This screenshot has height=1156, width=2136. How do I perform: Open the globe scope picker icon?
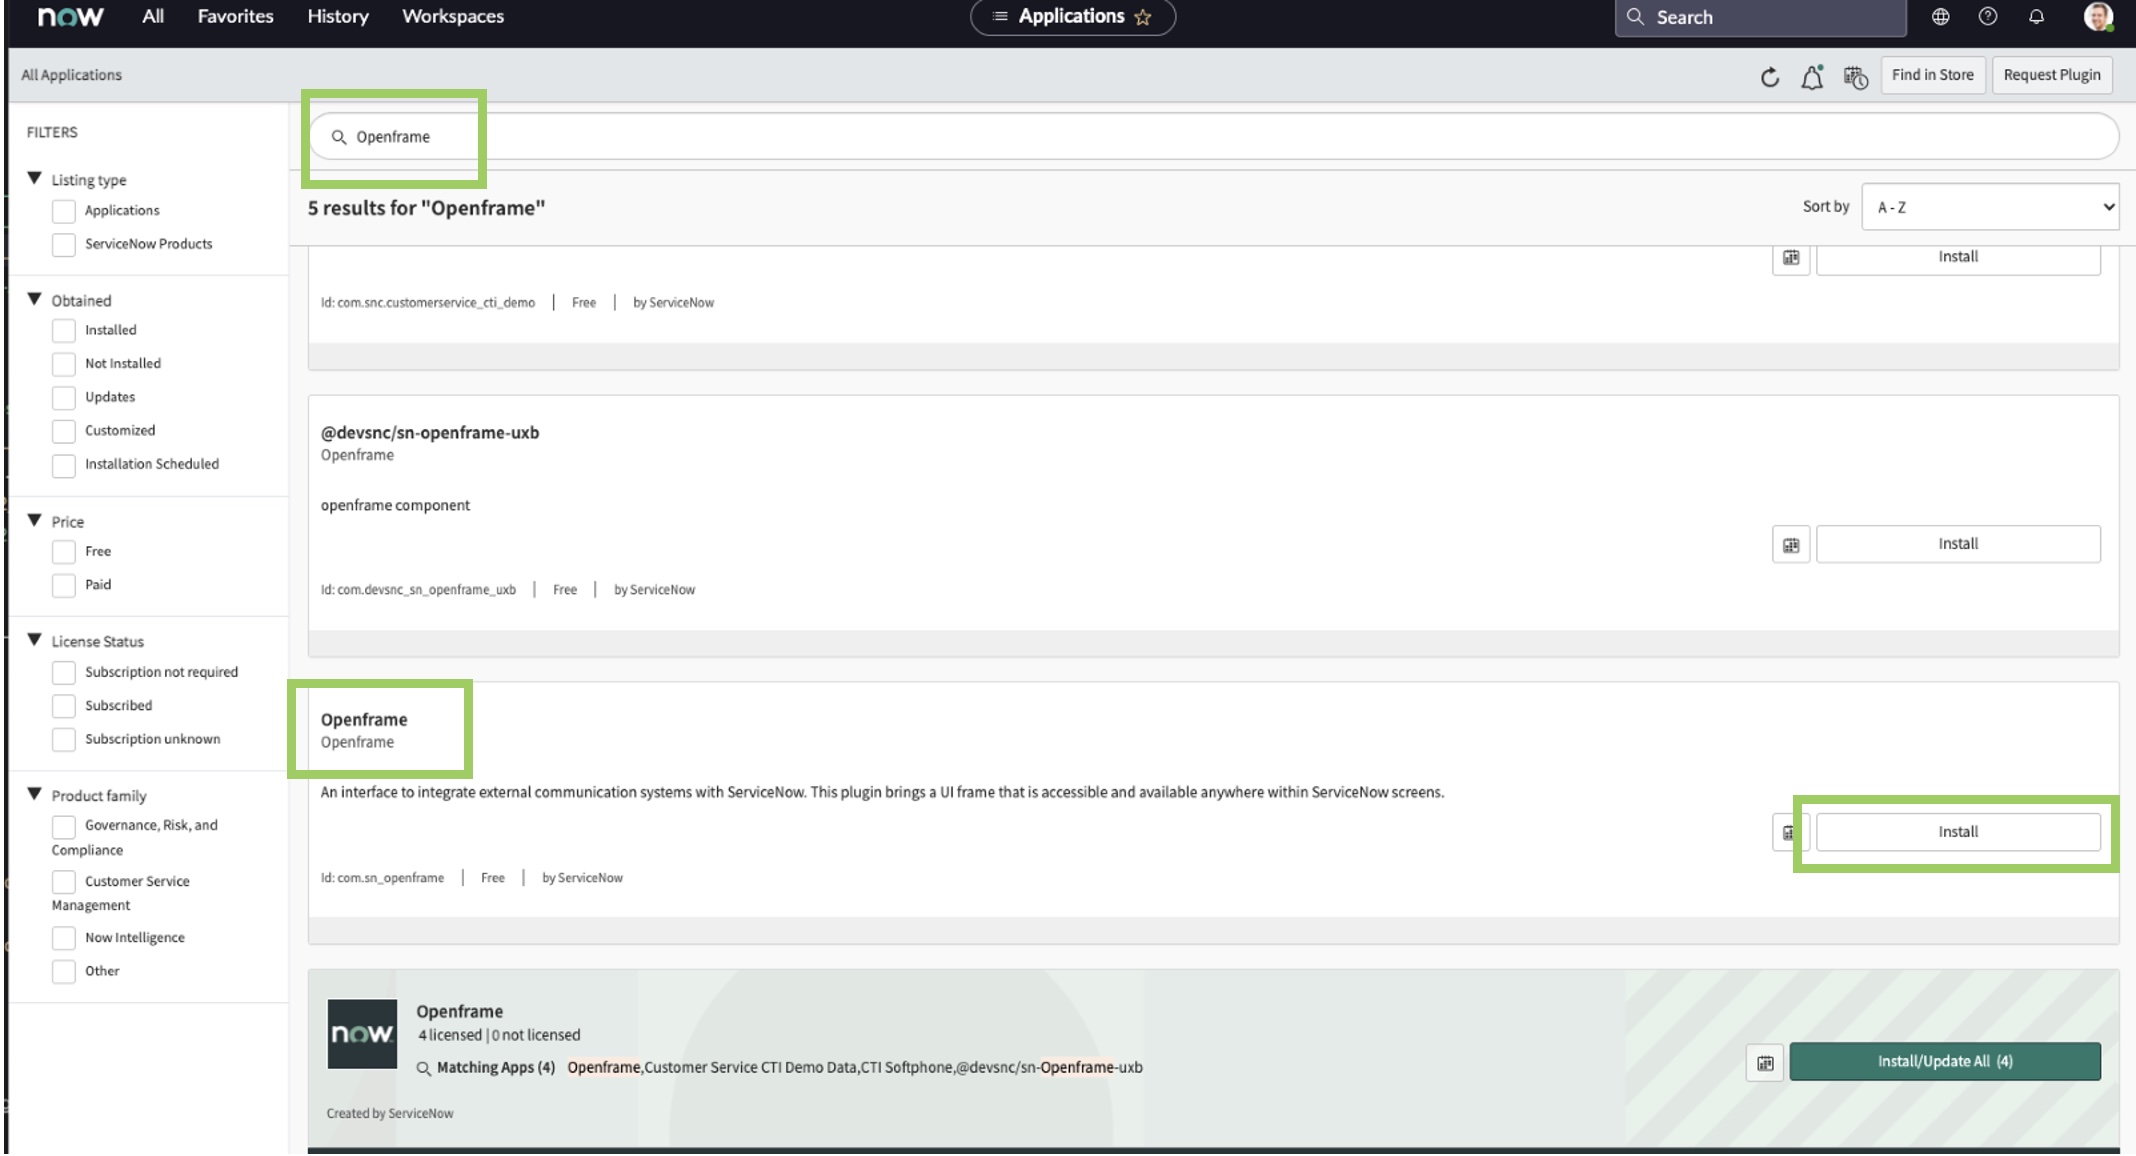click(x=1940, y=16)
